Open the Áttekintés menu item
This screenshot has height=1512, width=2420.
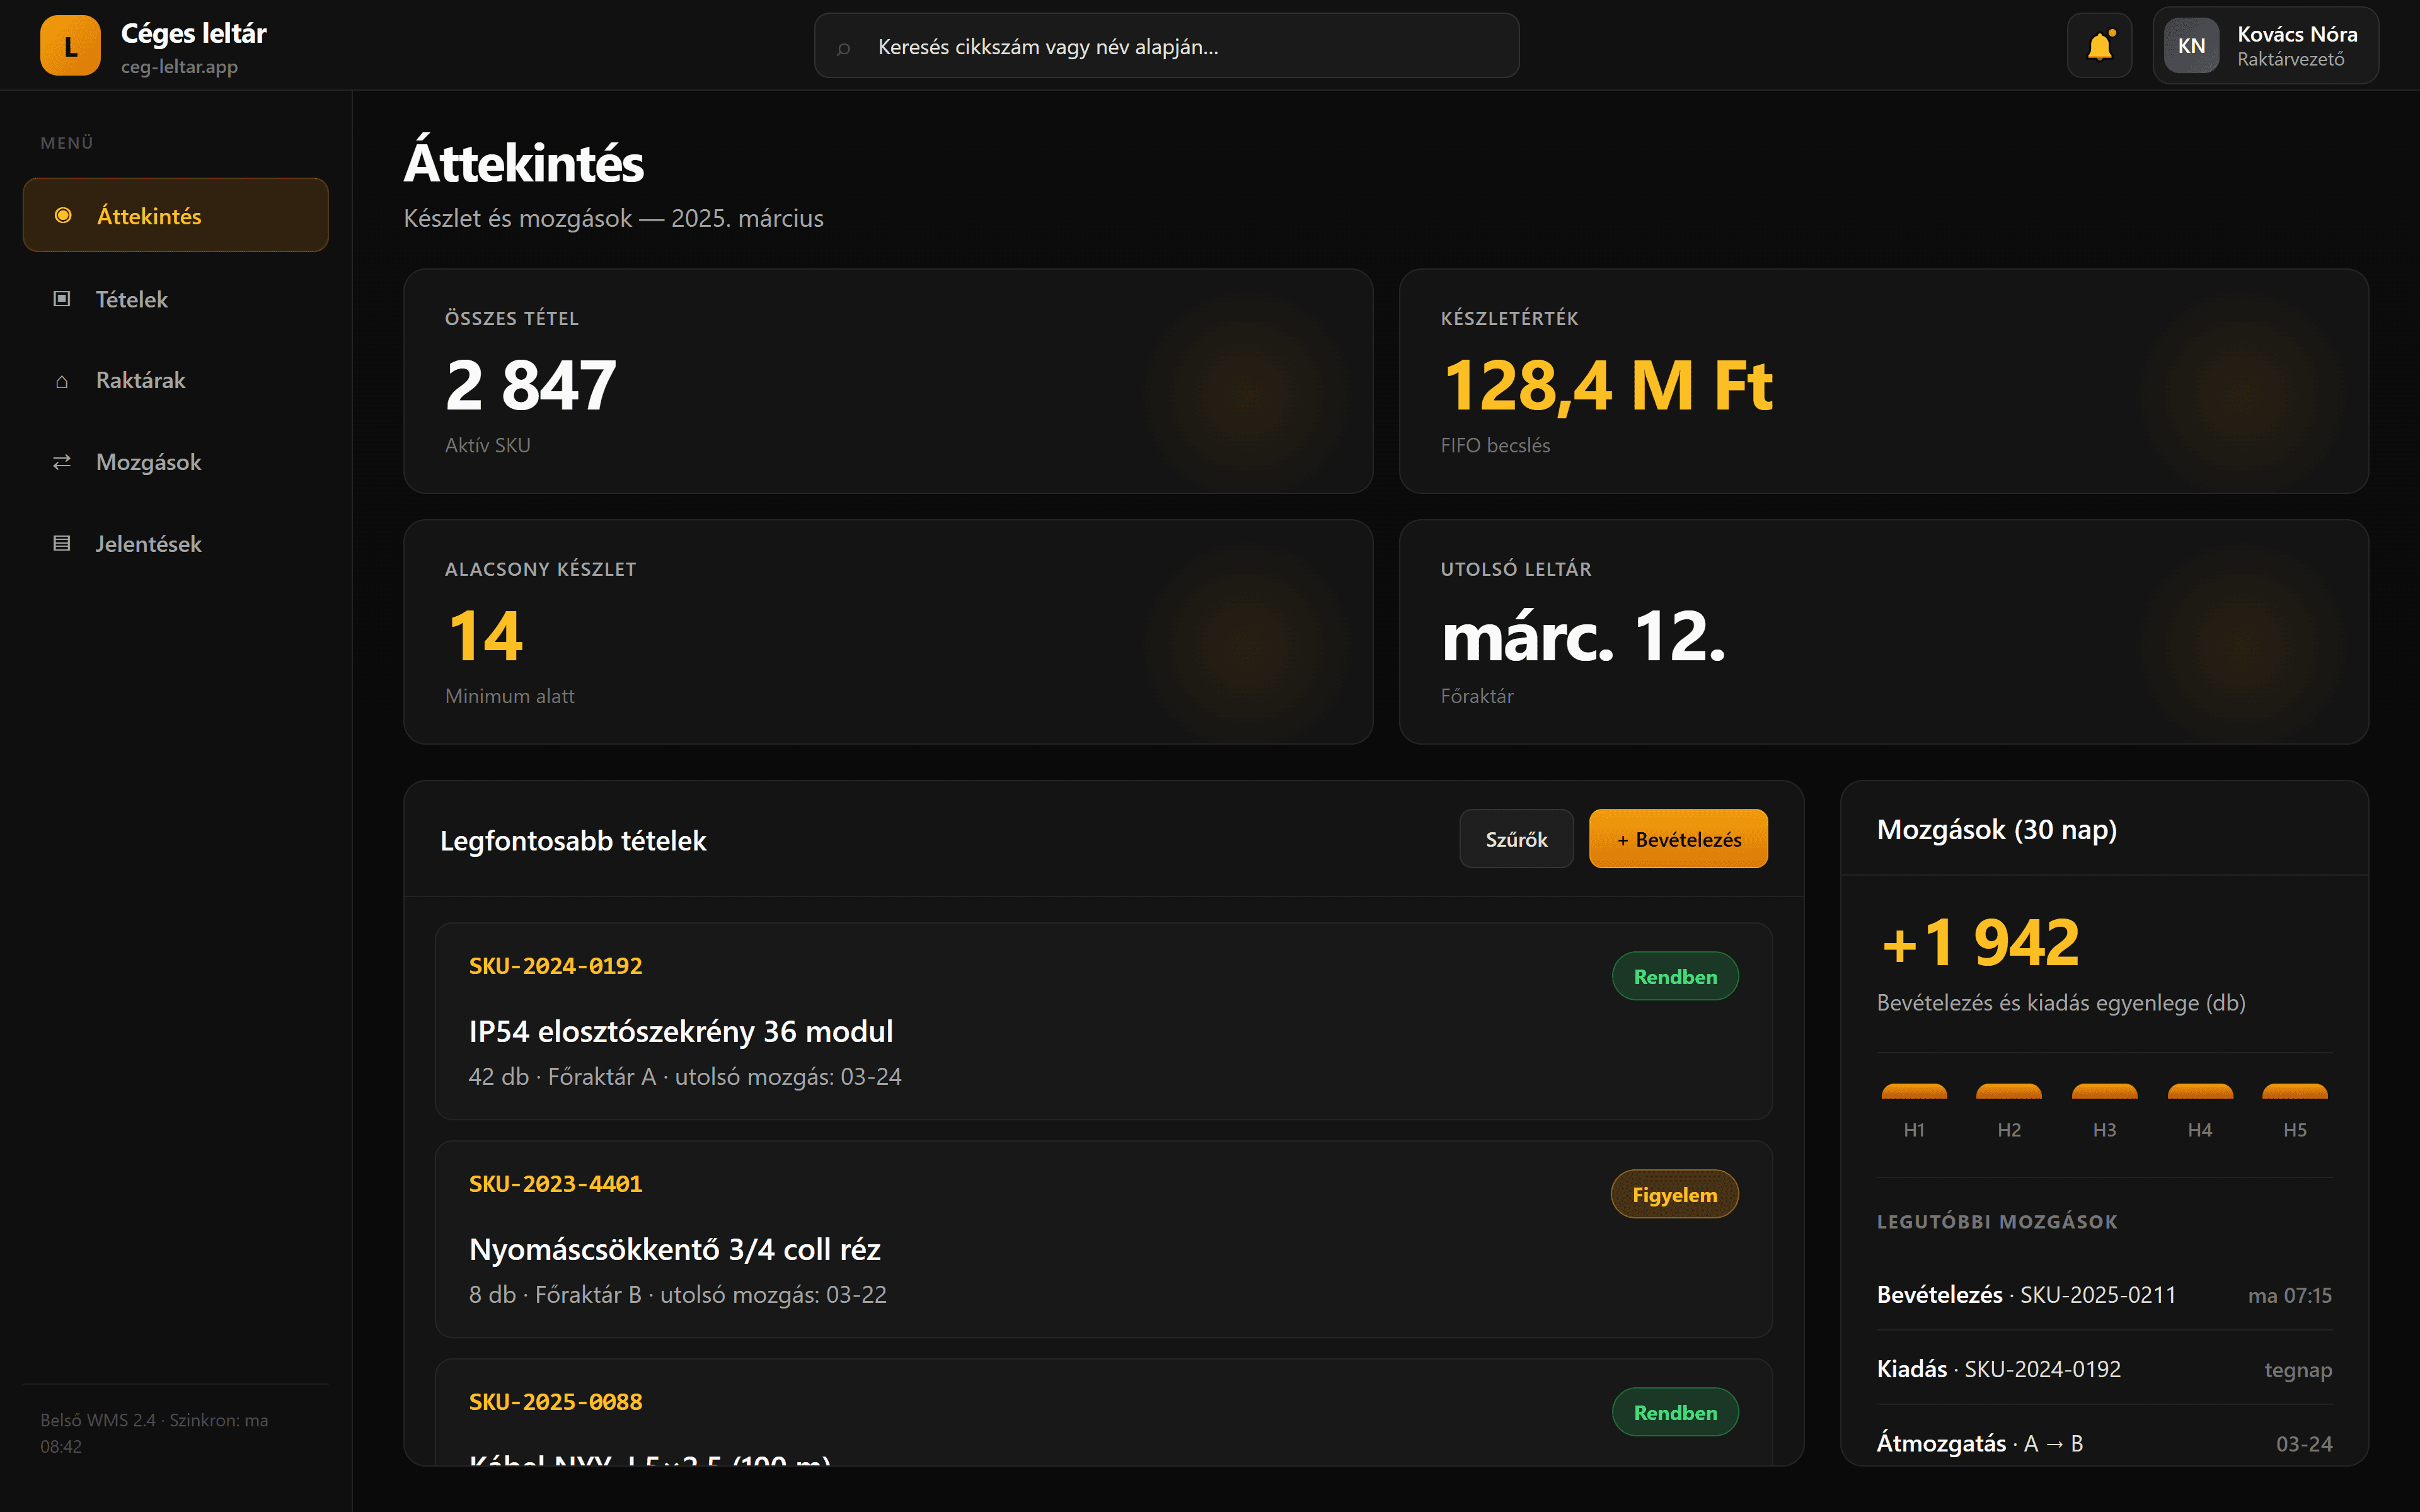coord(176,215)
